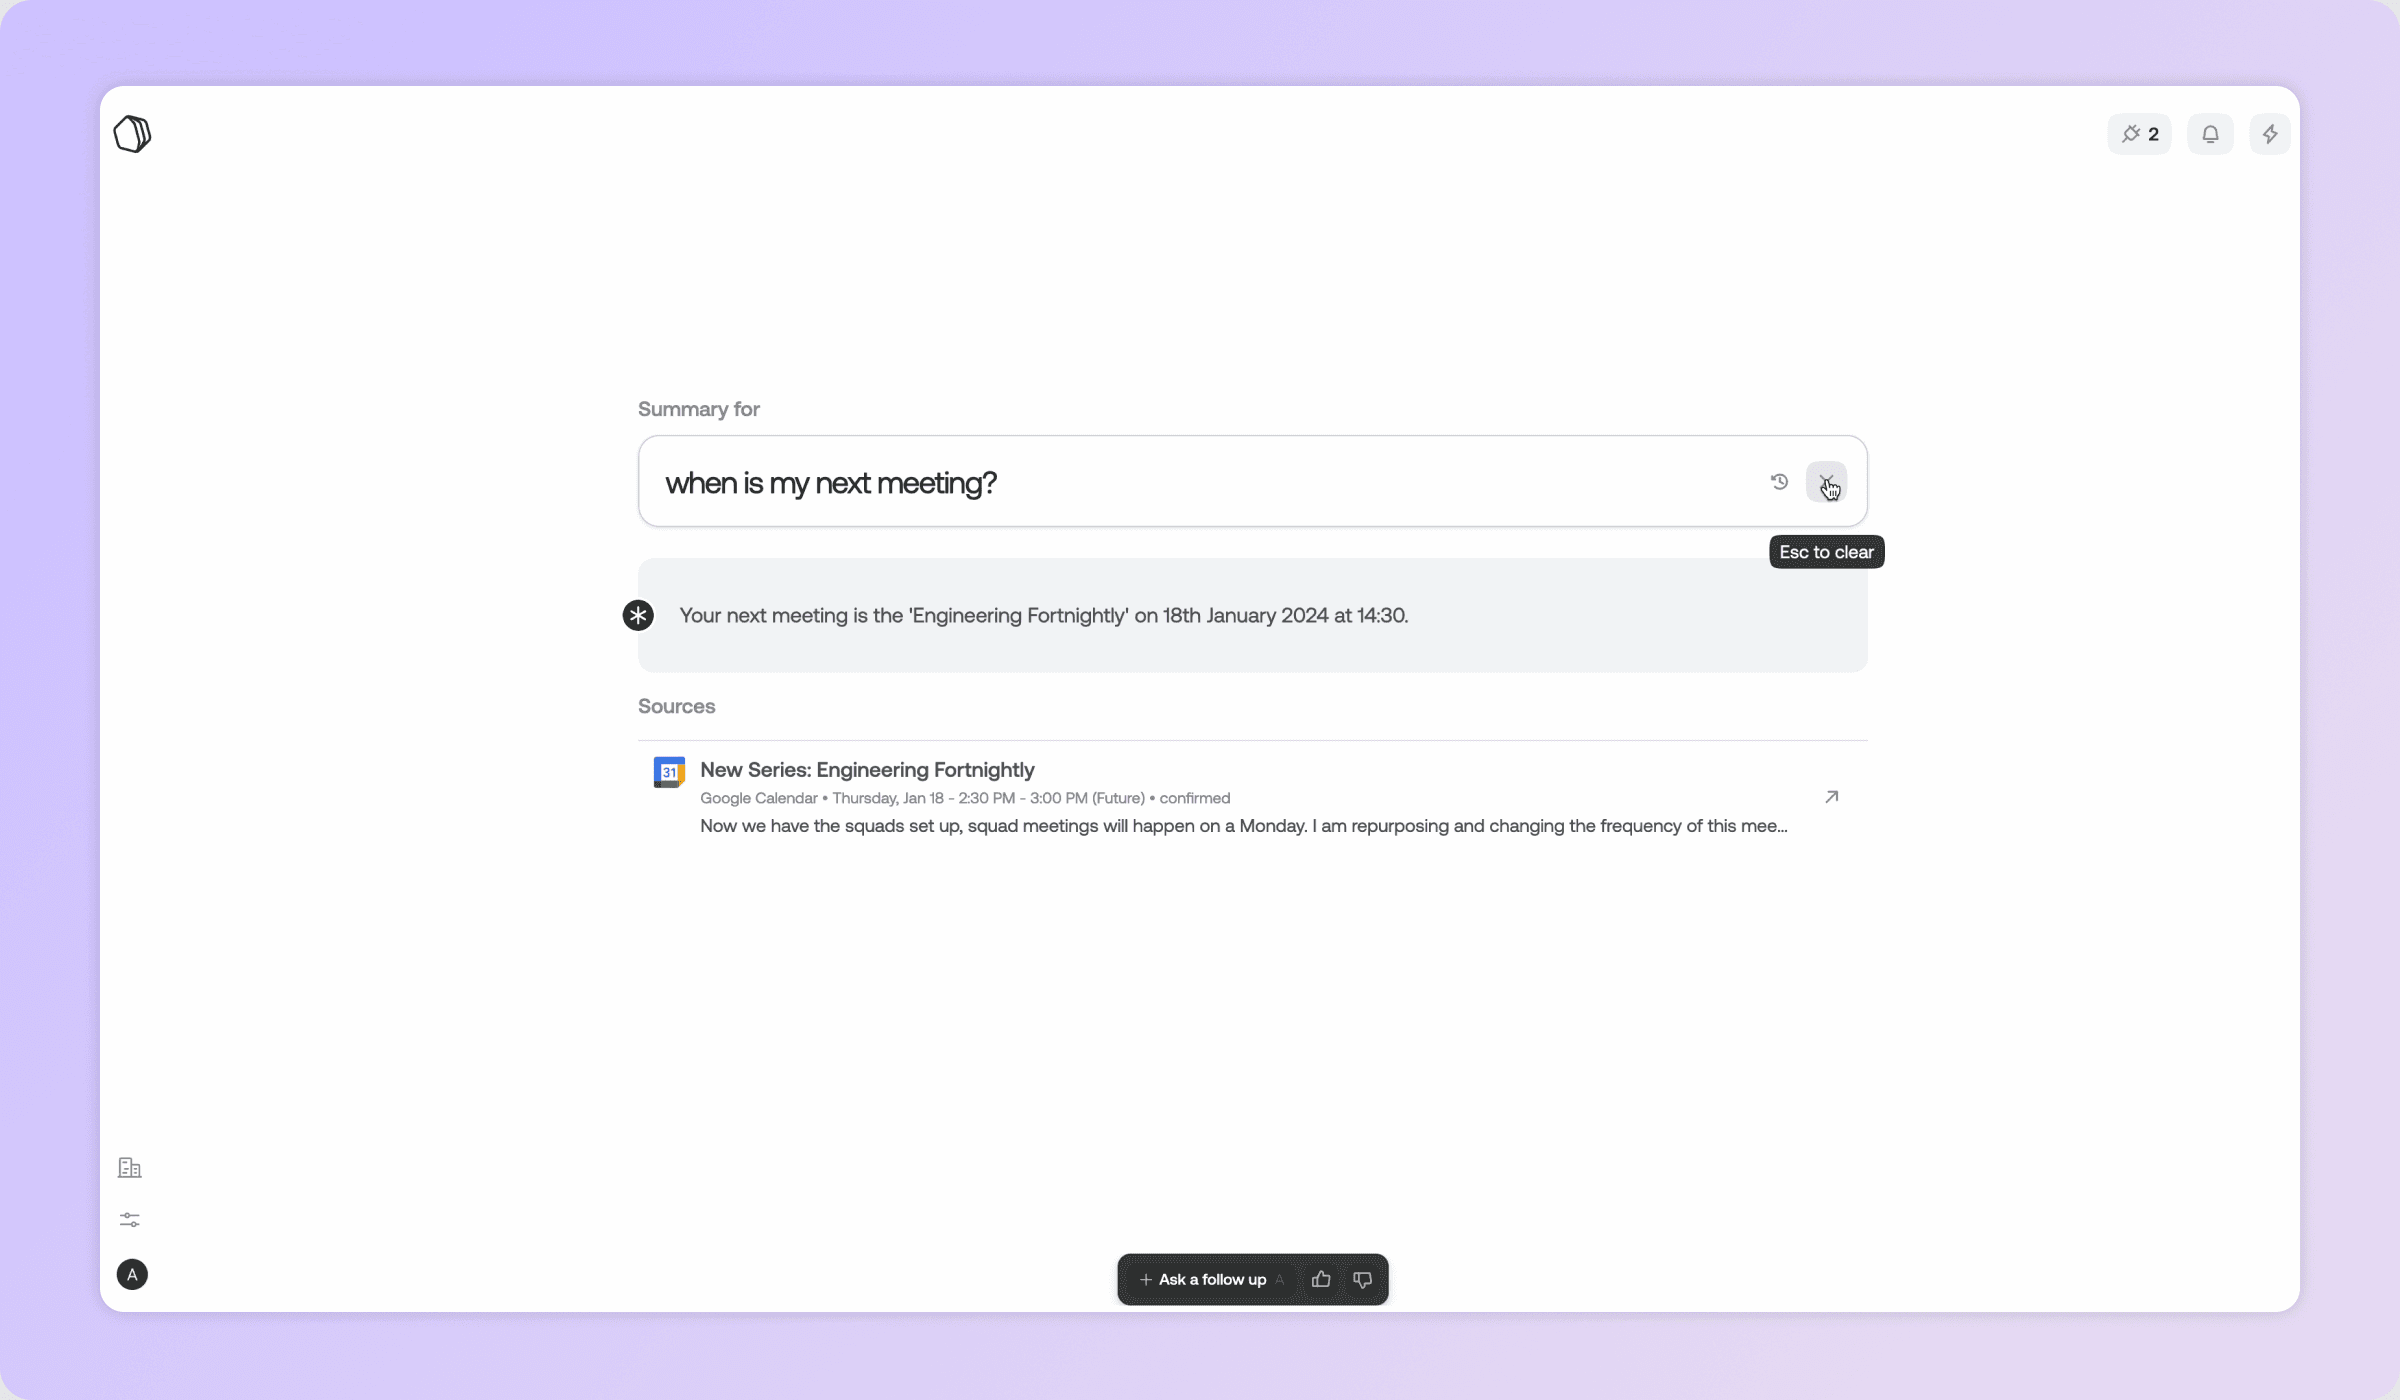
Task: Open "New Series: Engineering Fortnightly" source
Action: (867, 770)
